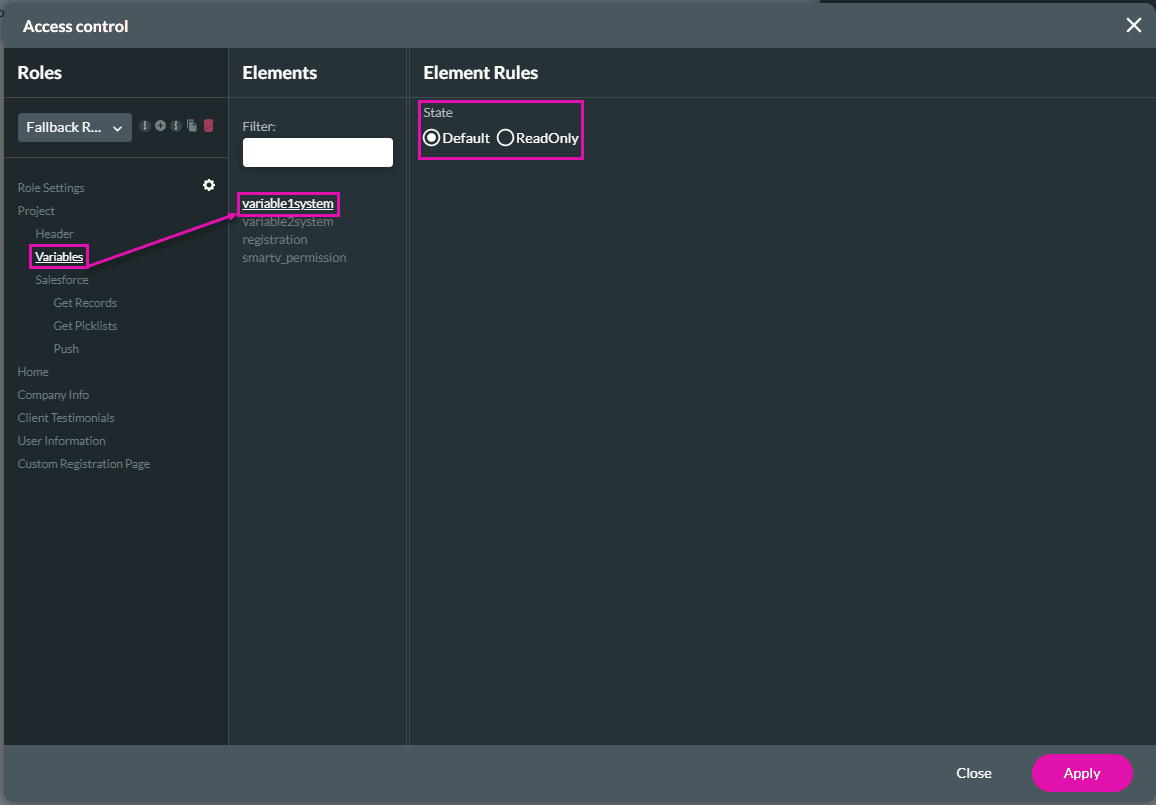Select the ReadOnly state radio button
The width and height of the screenshot is (1156, 805).
tap(505, 138)
